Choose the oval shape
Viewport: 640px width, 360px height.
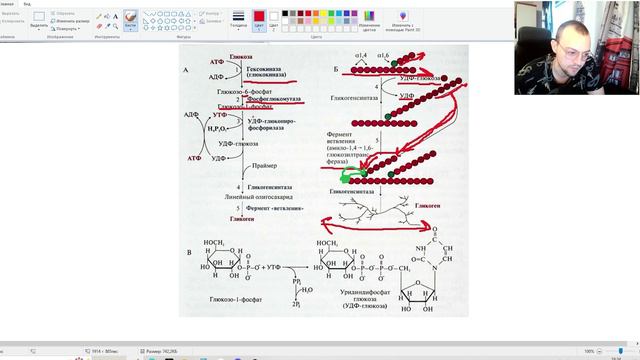coord(160,14)
